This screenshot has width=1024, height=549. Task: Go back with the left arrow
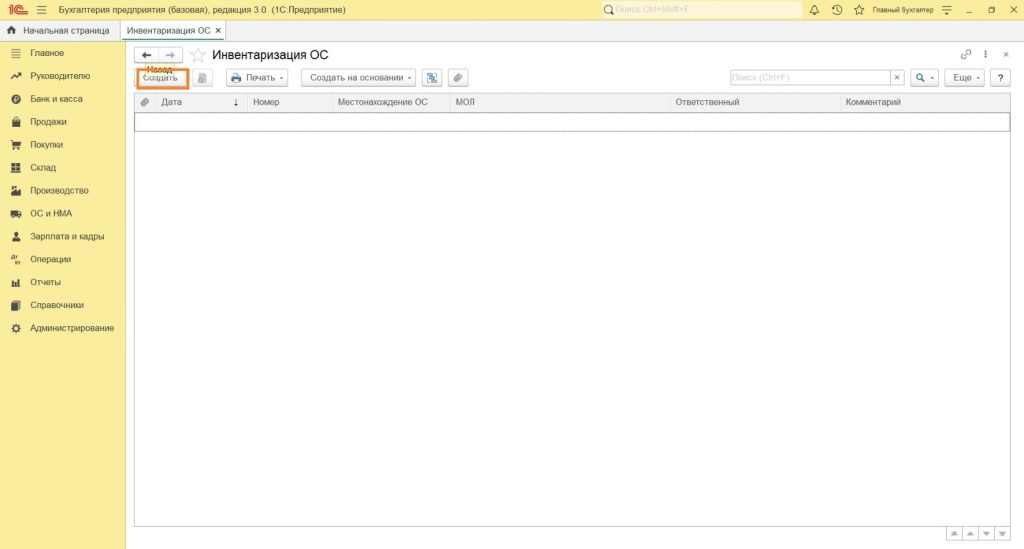(x=146, y=55)
